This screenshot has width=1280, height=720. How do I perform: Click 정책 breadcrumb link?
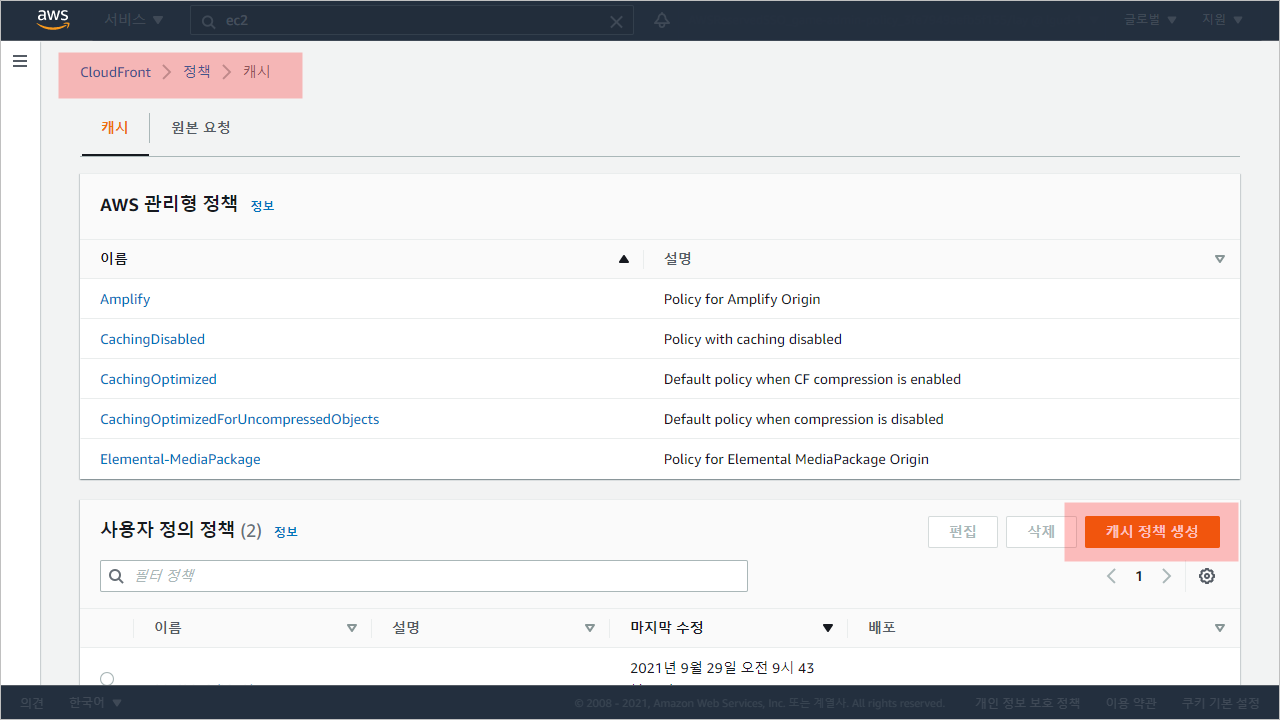tap(197, 72)
